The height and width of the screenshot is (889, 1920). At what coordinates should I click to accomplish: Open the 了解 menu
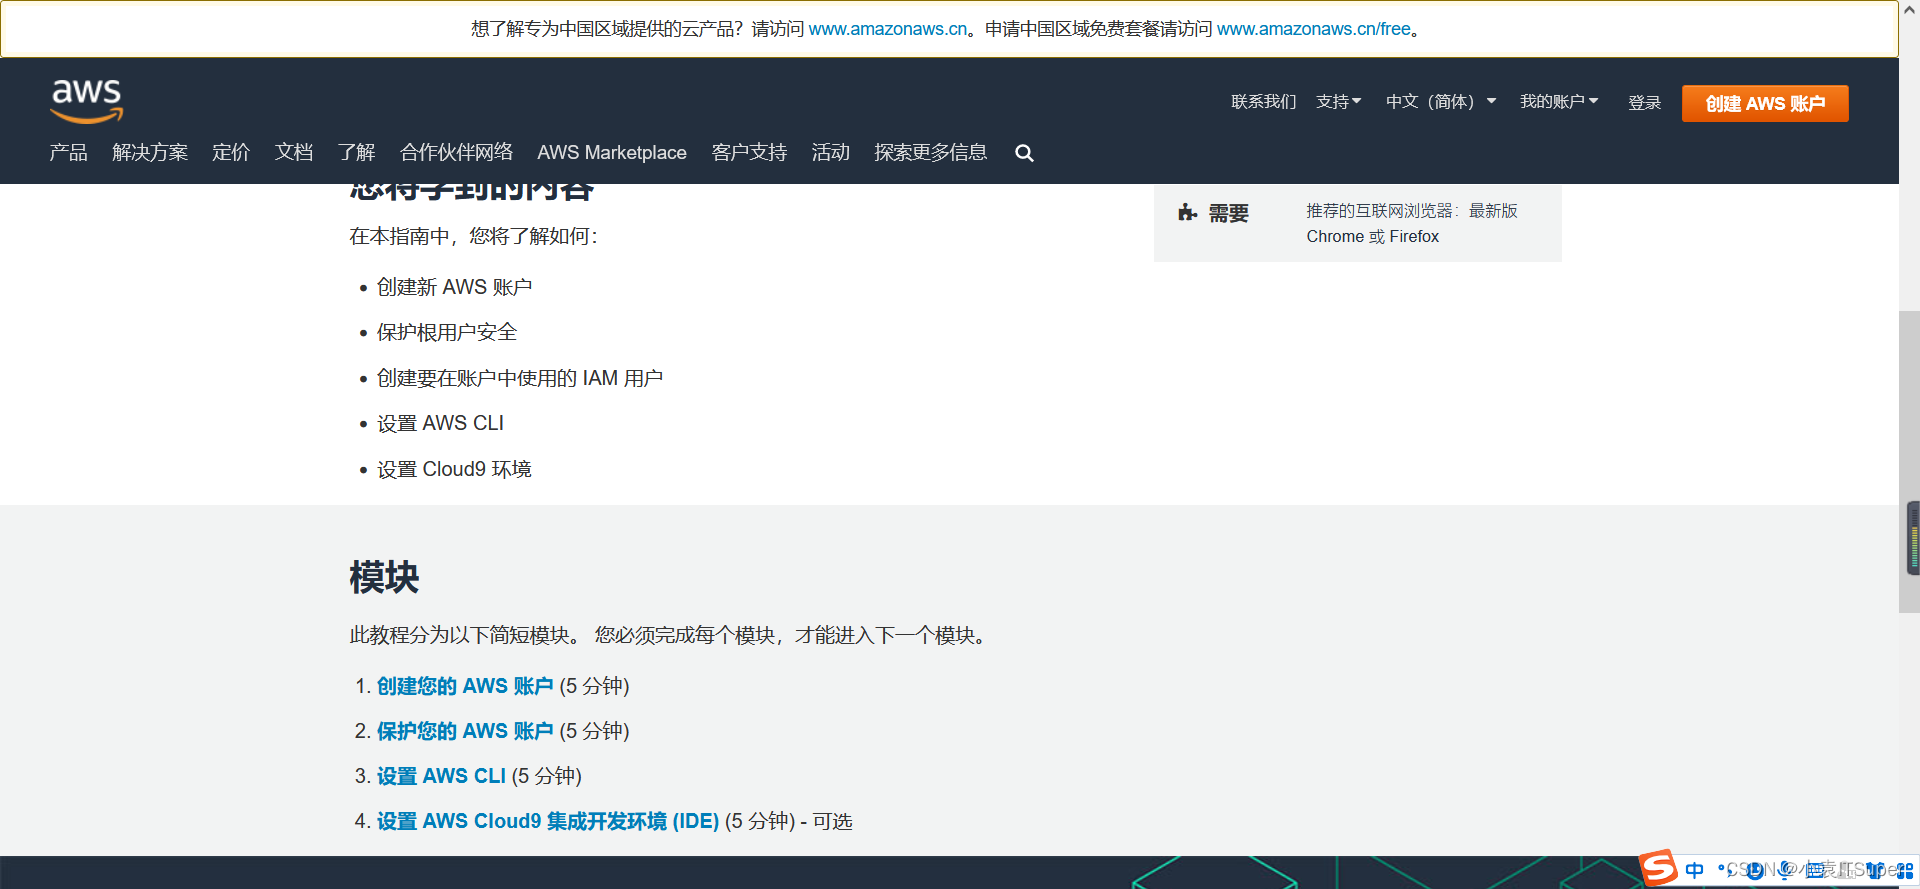pyautogui.click(x=356, y=152)
